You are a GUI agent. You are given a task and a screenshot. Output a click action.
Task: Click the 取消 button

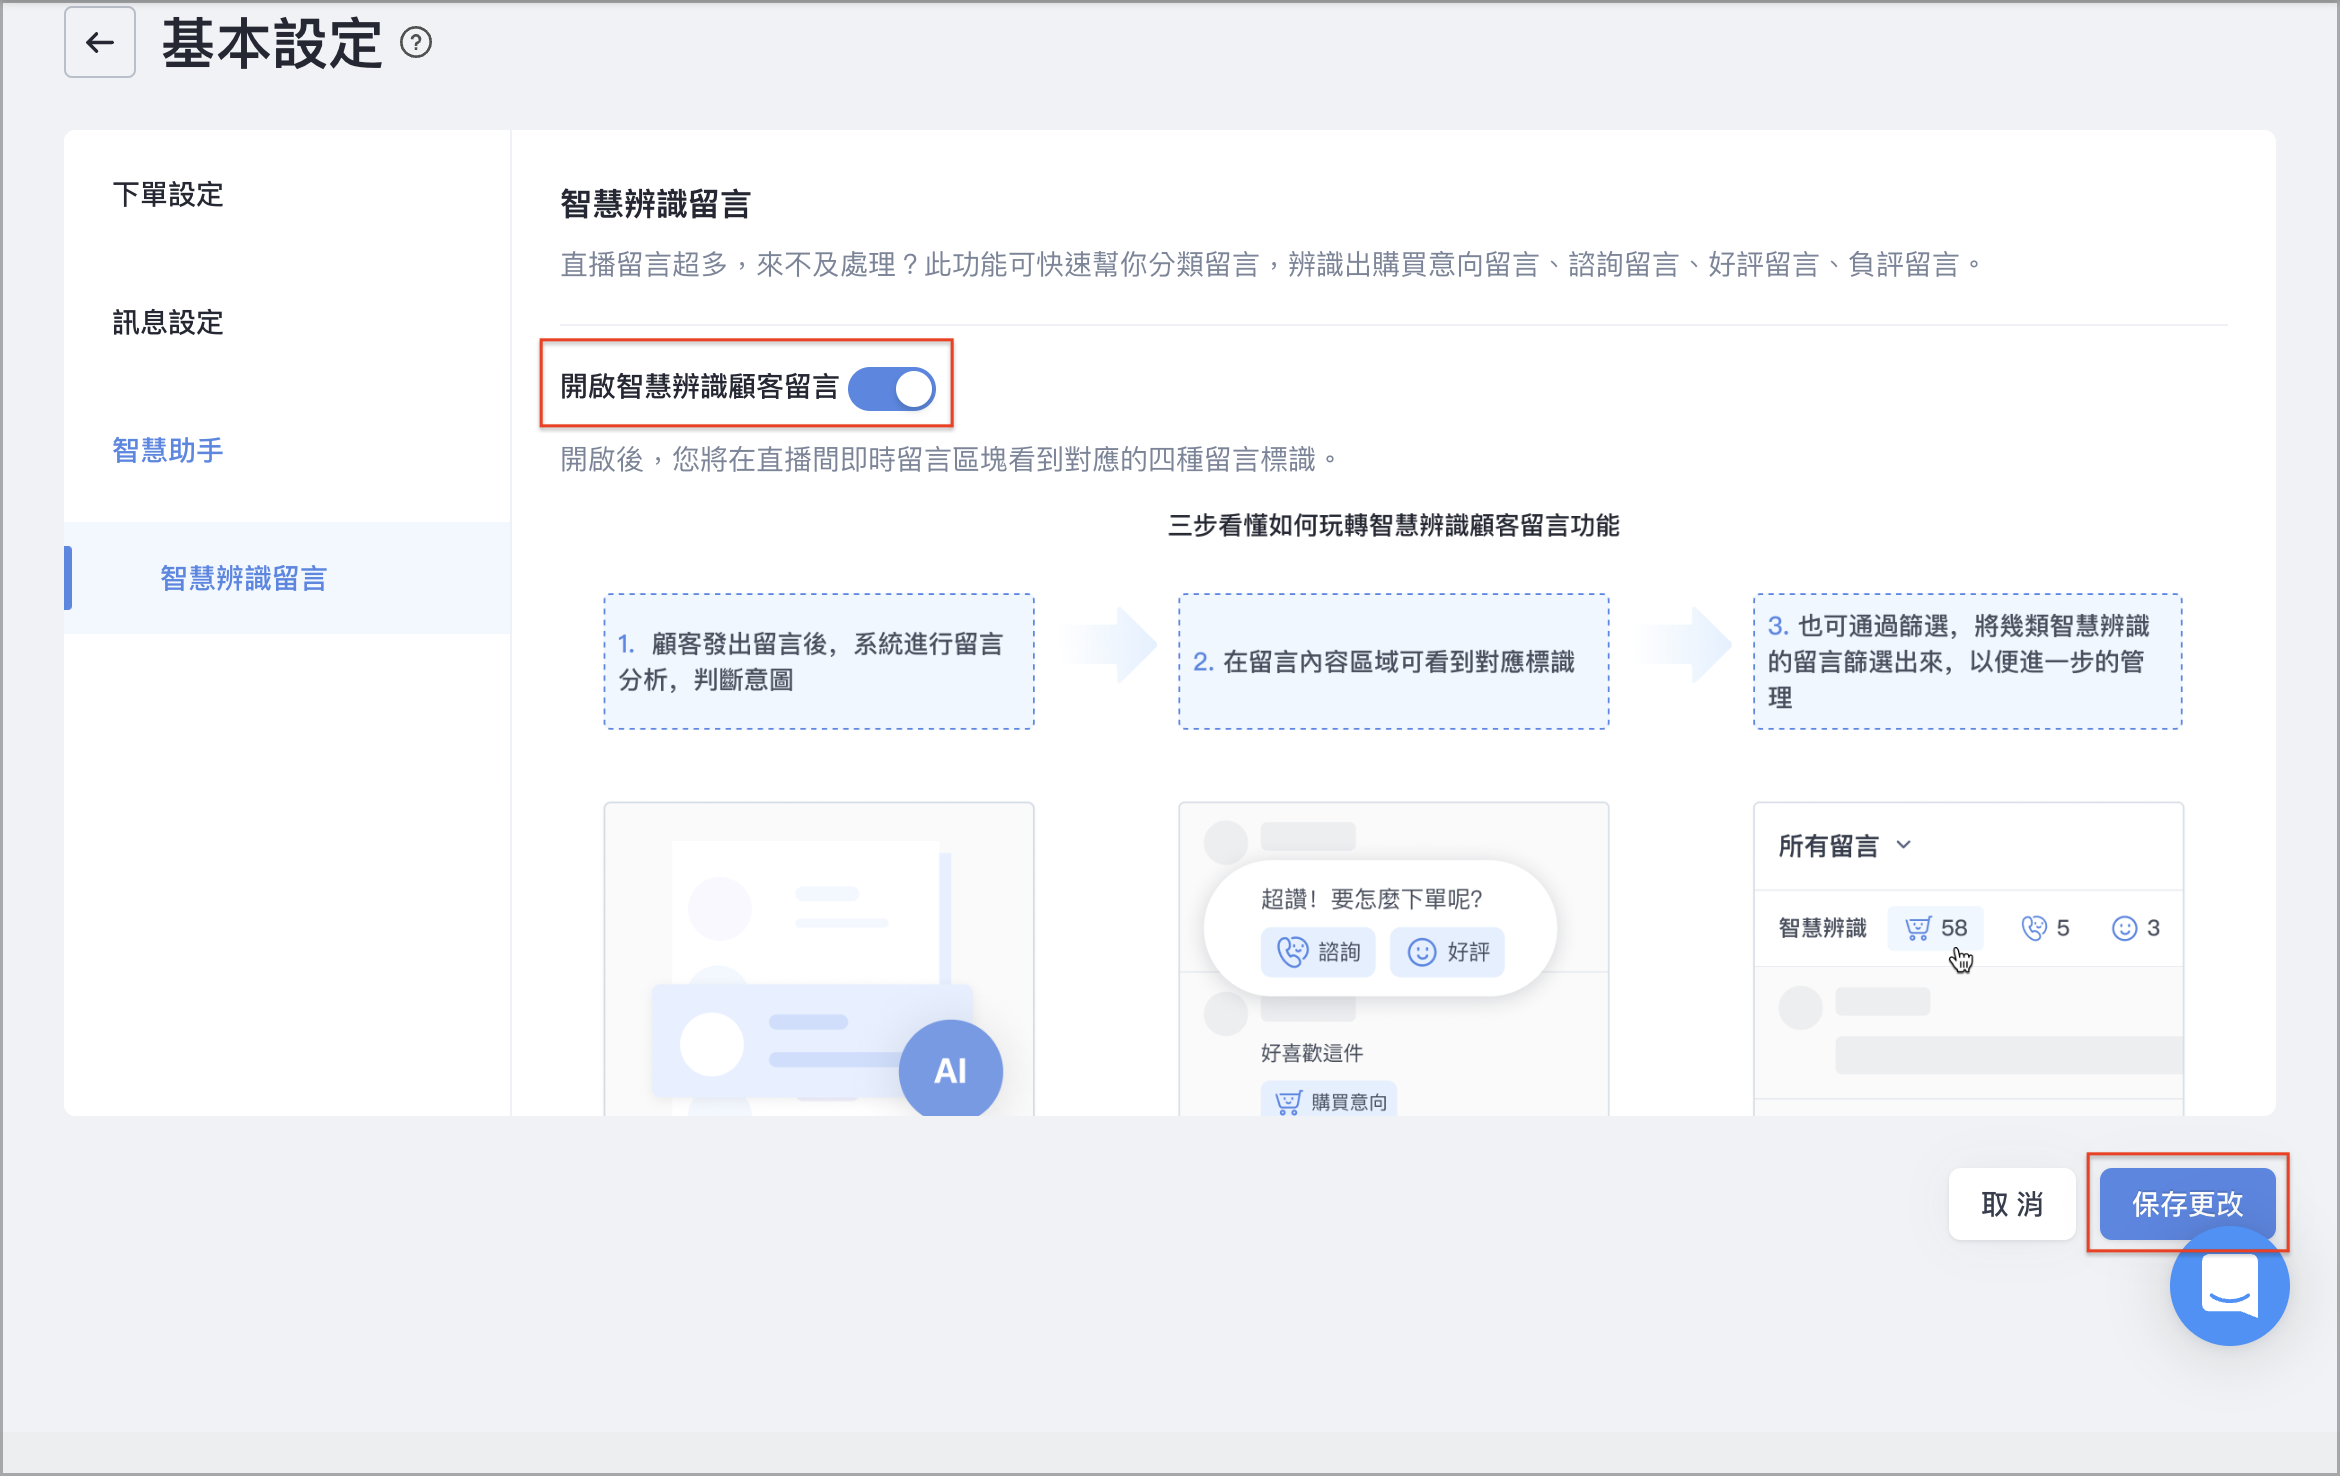coord(2012,1204)
